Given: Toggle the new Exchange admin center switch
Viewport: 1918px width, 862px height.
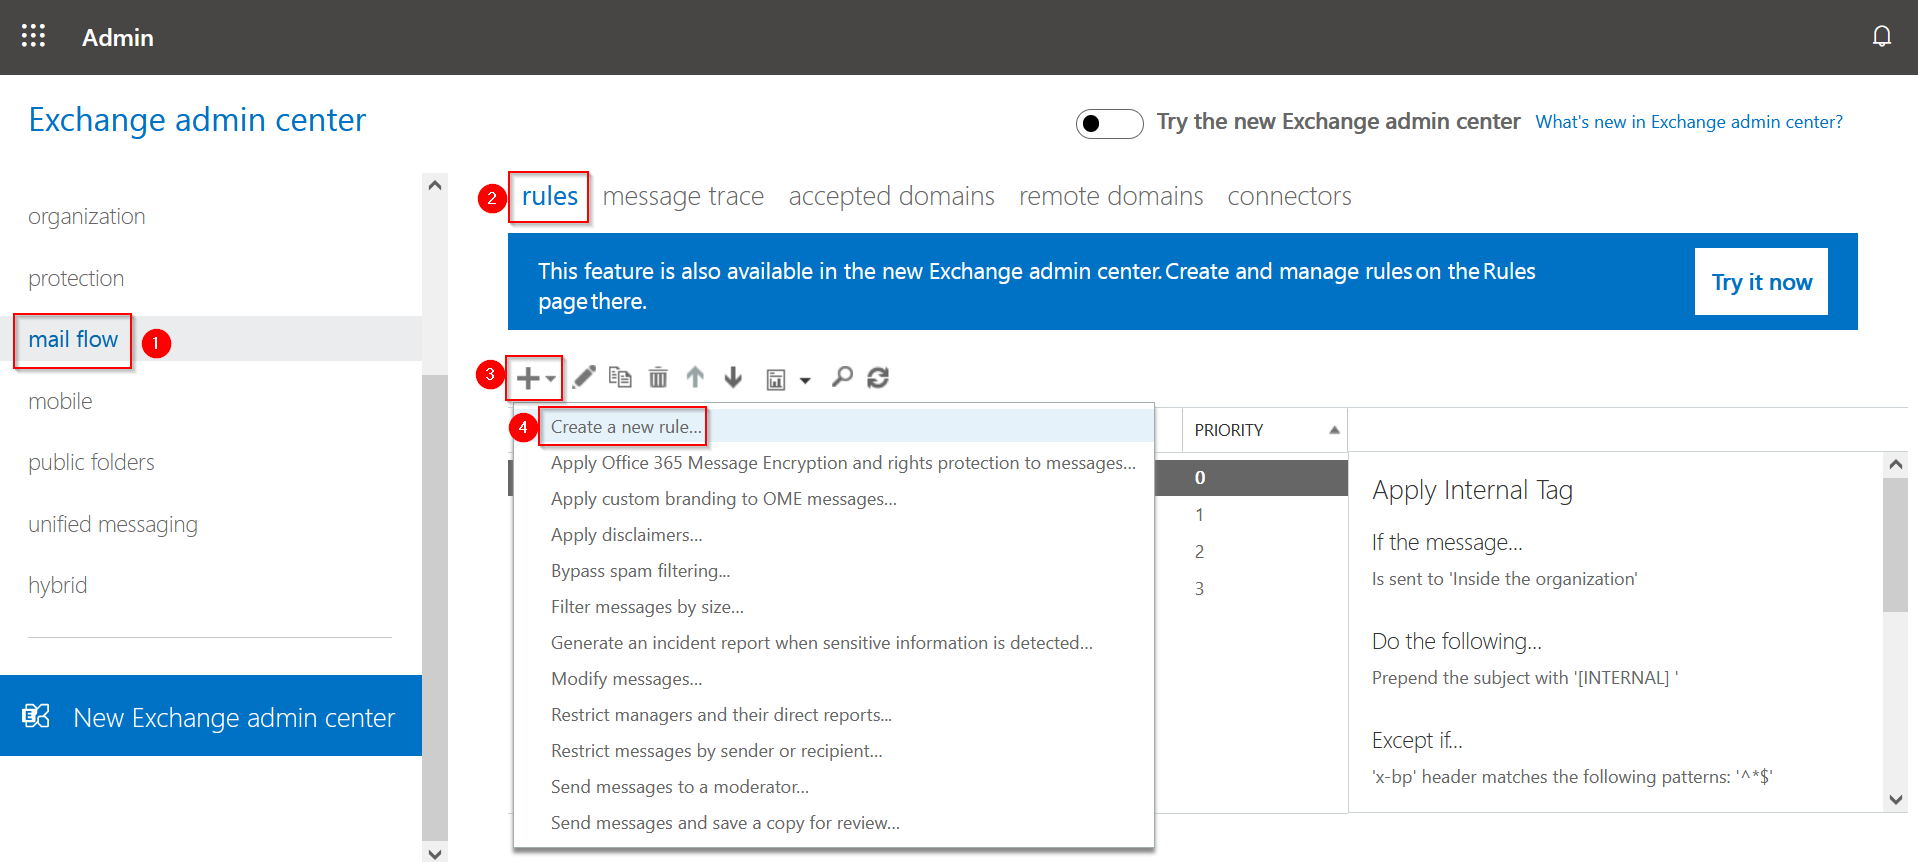Looking at the screenshot, I should click(x=1108, y=123).
